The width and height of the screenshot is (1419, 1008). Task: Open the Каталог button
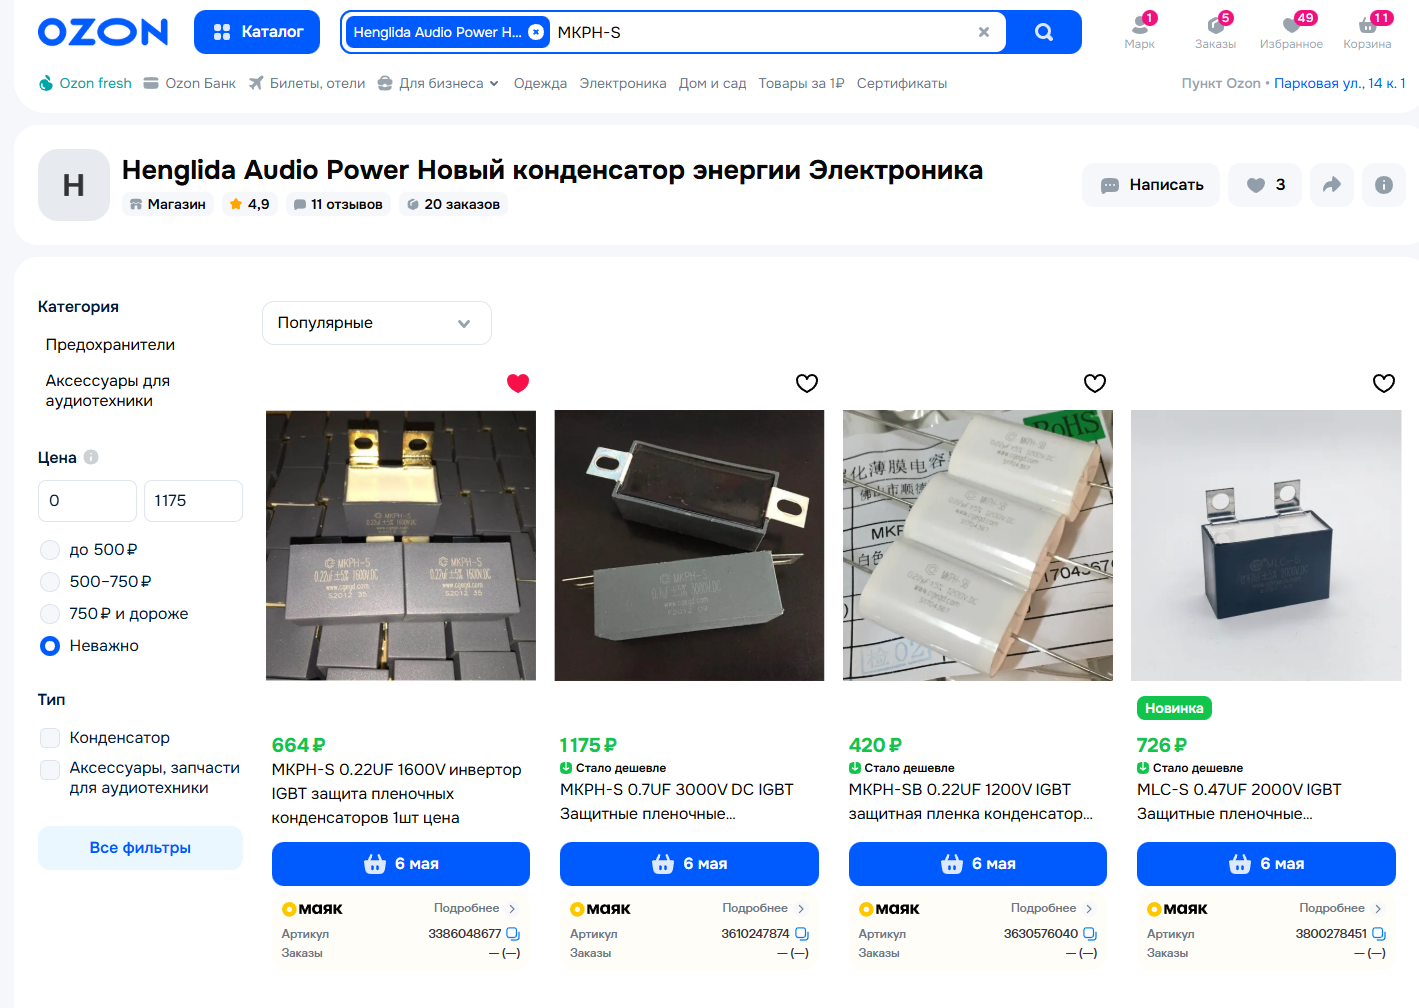coord(257,32)
